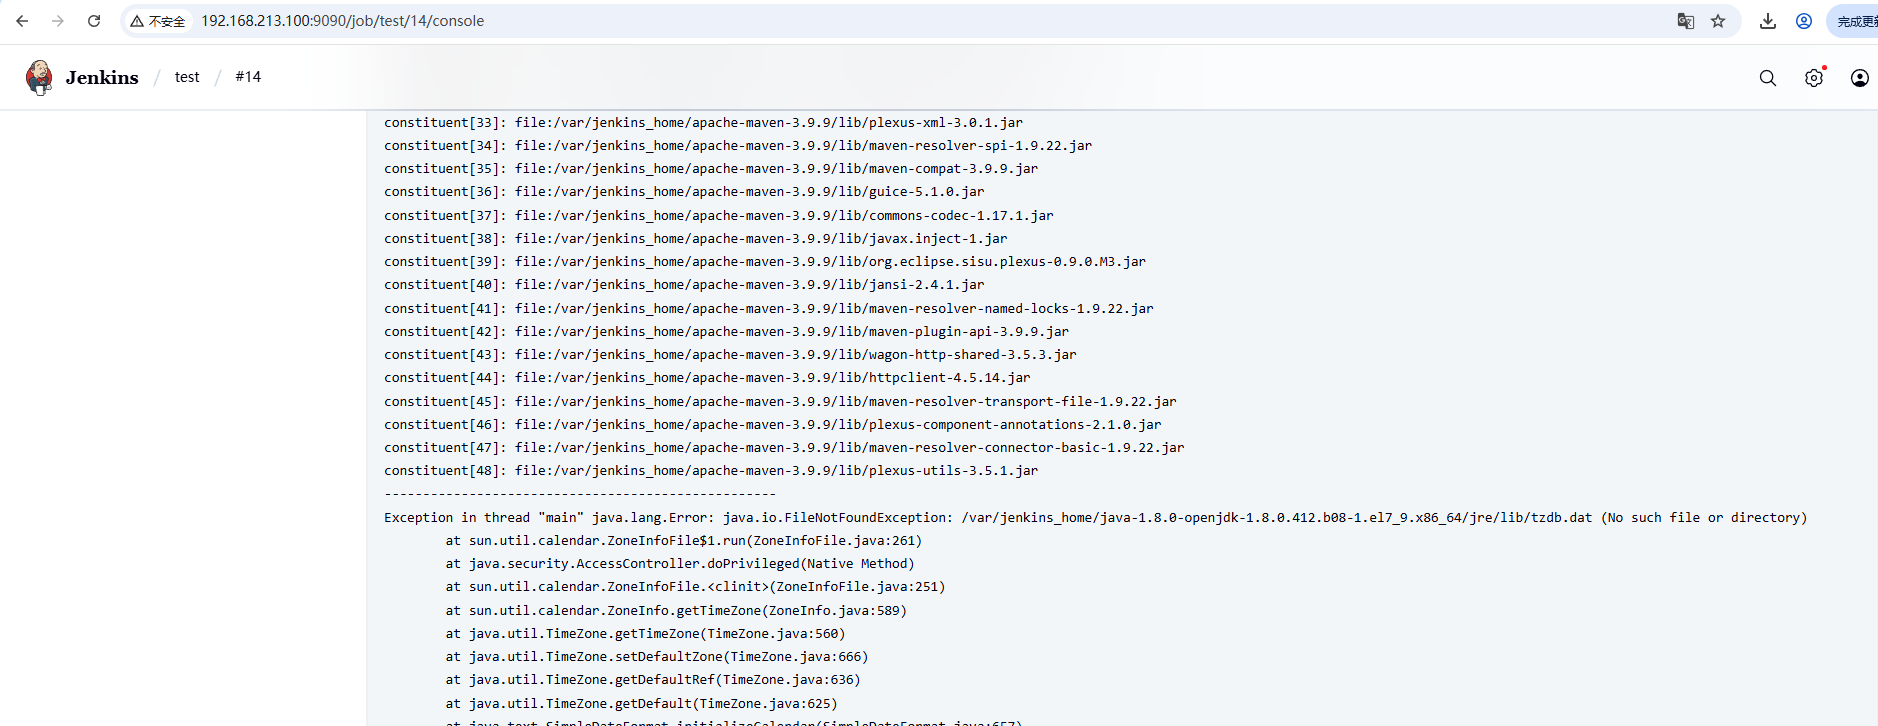
Task: Open Manage Jenkins gear icon
Action: (x=1814, y=78)
